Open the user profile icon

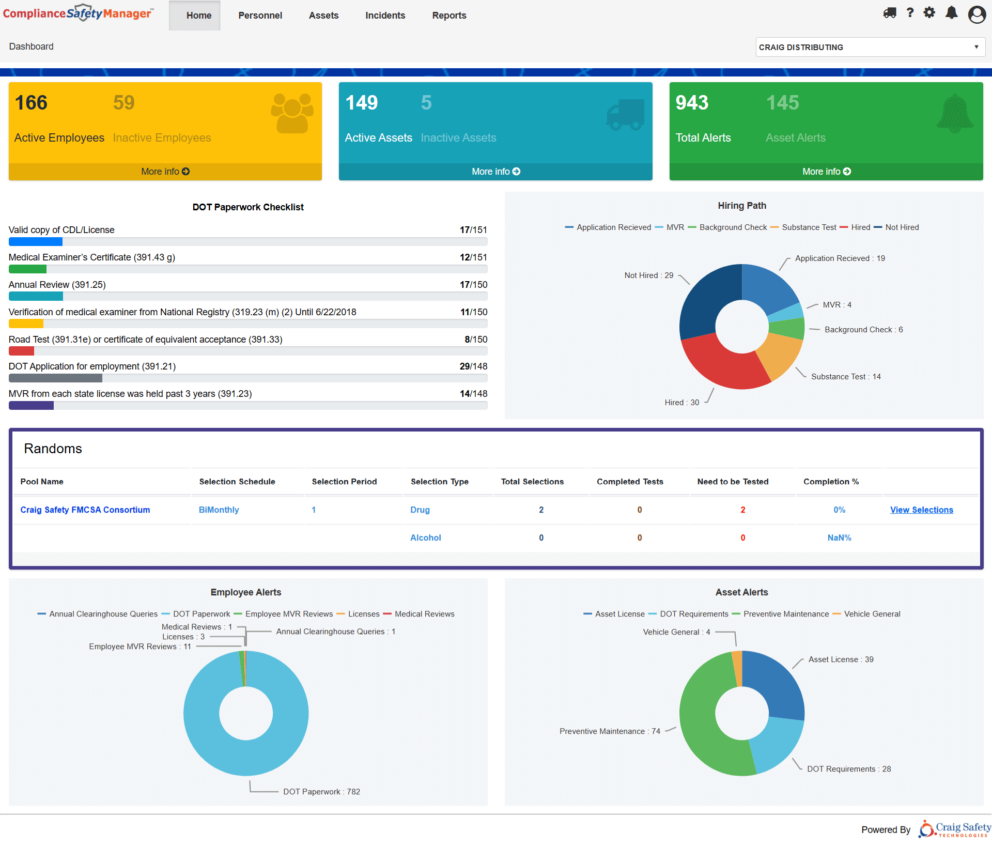(x=976, y=14)
